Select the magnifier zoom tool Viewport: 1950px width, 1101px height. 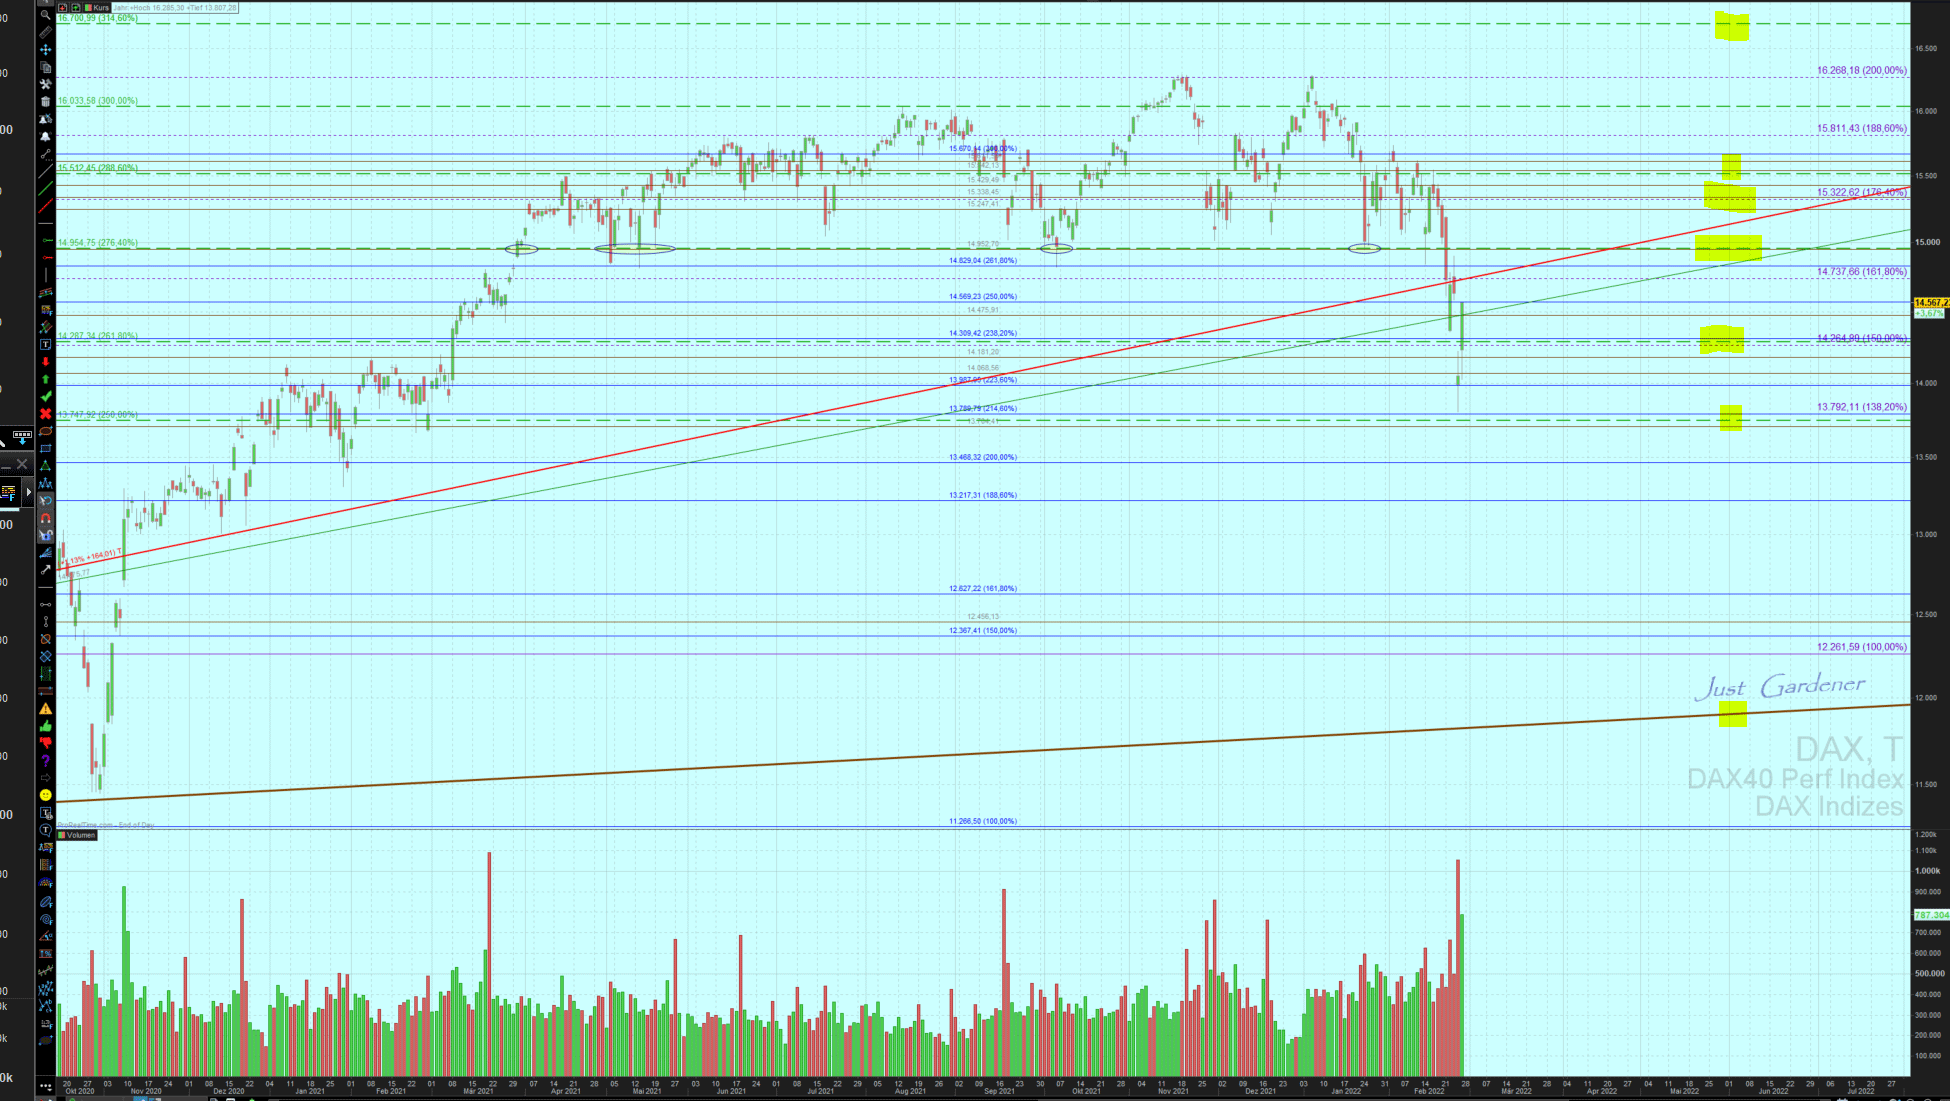point(45,15)
